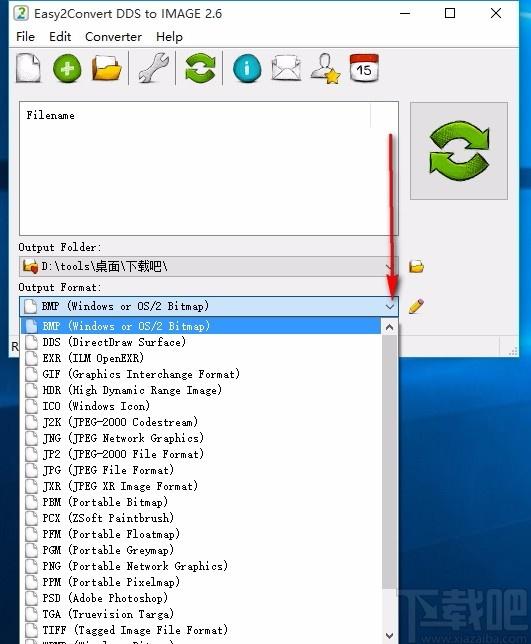Click the dropdown list scroll down arrow
The height and width of the screenshot is (644, 531).
pyautogui.click(x=389, y=635)
